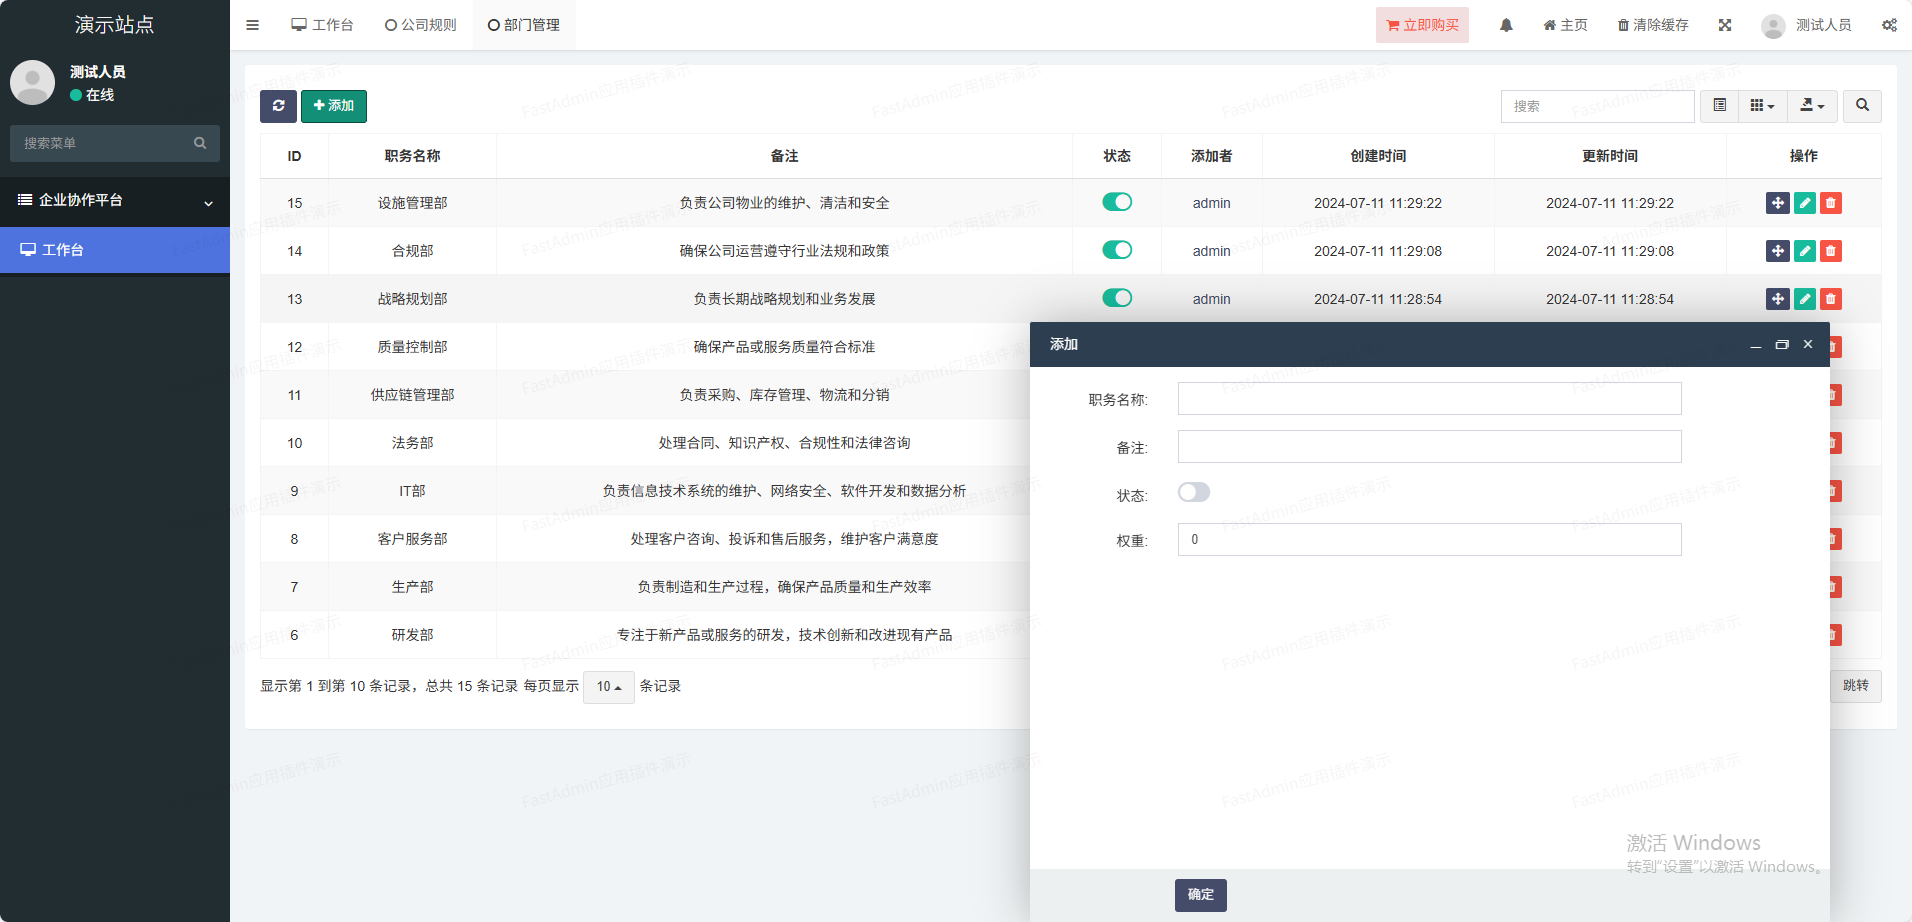Open the columns visibility dropdown

pyautogui.click(x=1762, y=106)
